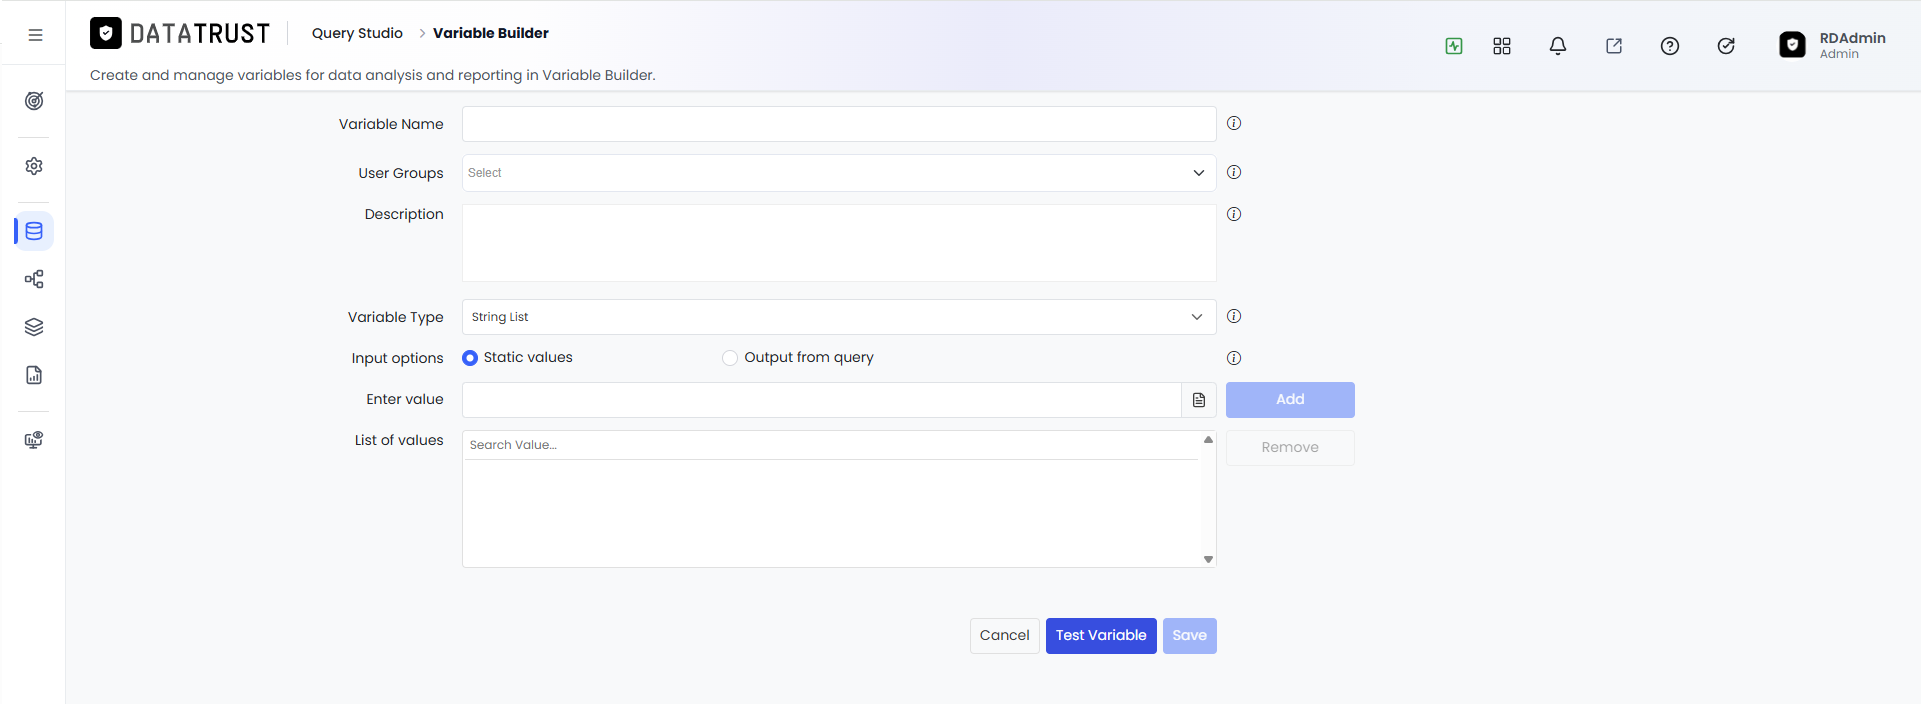Click the green activity status icon
This screenshot has width=1921, height=704.
(1454, 46)
